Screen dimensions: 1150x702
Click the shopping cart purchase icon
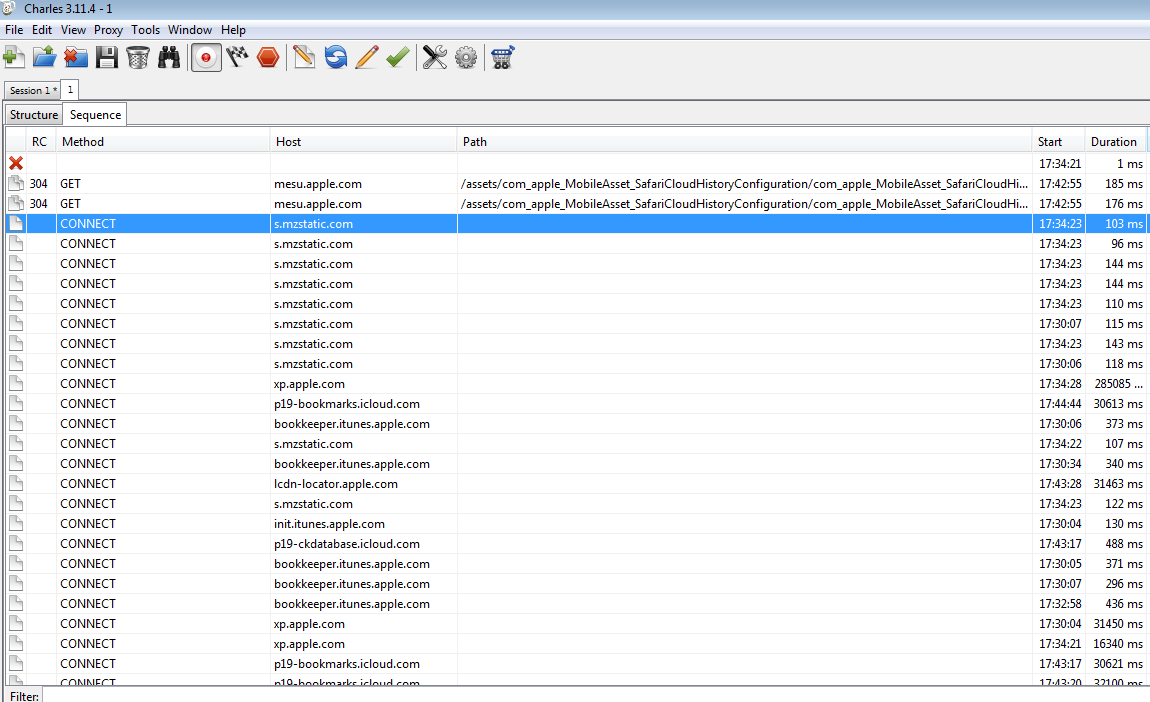click(502, 57)
